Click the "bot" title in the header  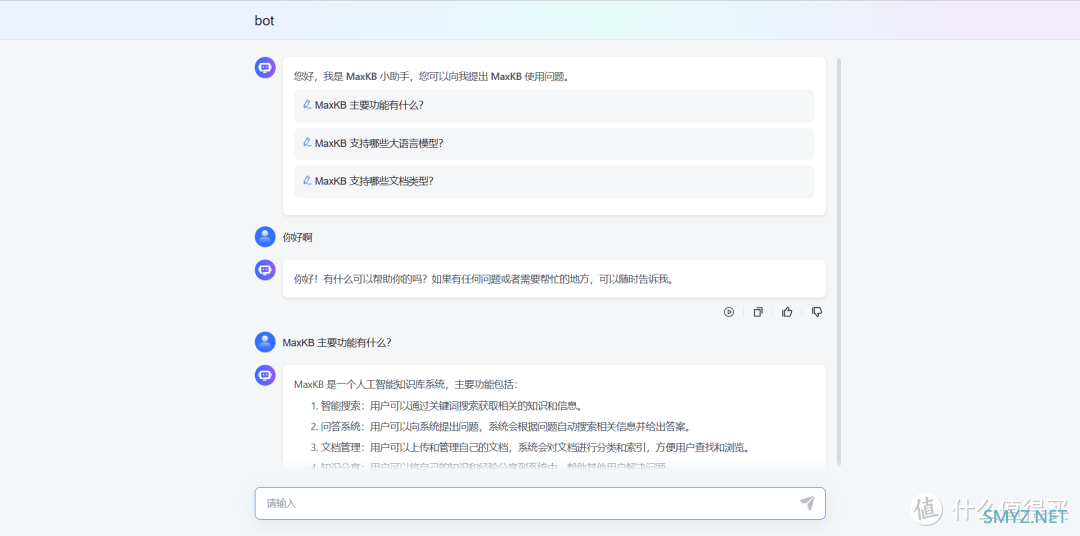click(264, 21)
